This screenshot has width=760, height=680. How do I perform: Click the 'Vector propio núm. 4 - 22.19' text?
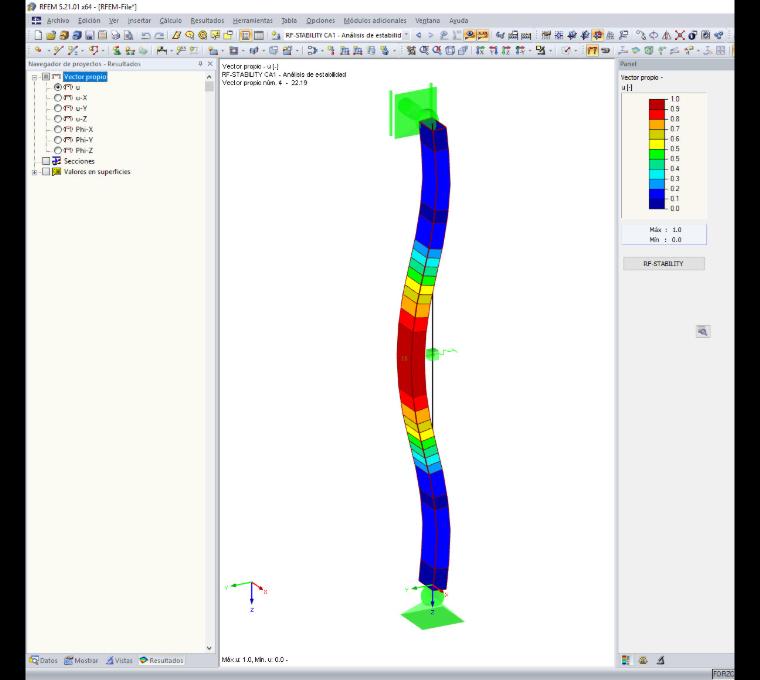(265, 83)
